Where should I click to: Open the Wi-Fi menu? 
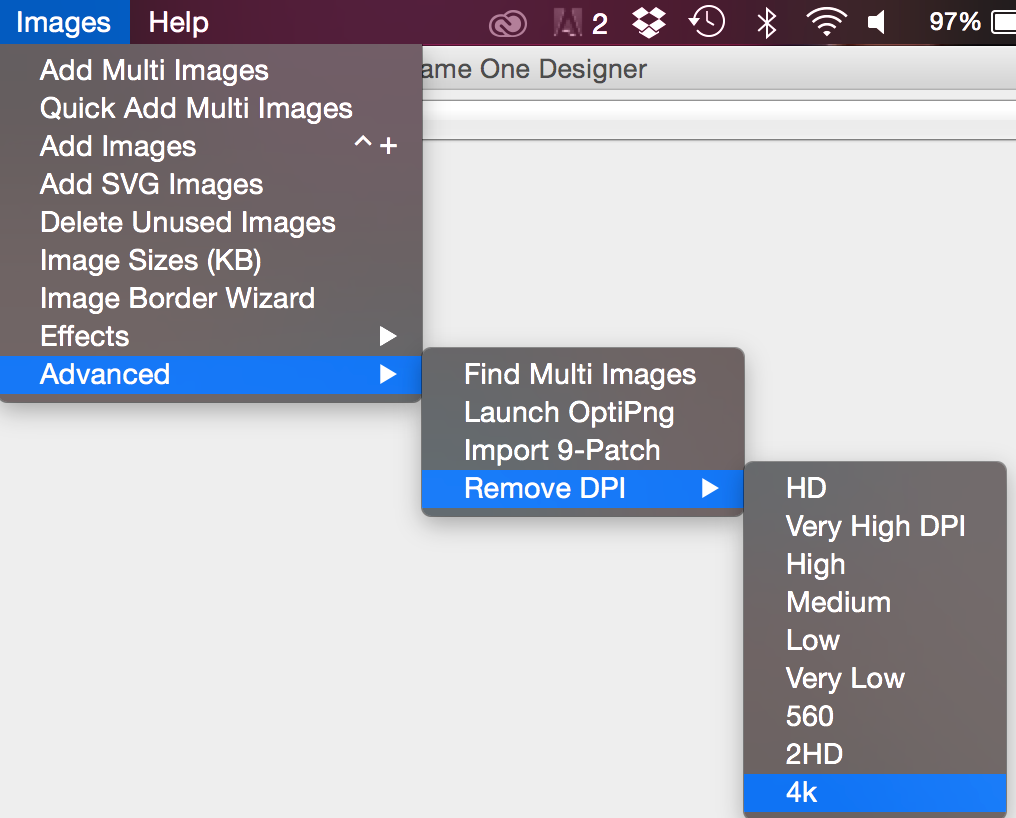[827, 22]
